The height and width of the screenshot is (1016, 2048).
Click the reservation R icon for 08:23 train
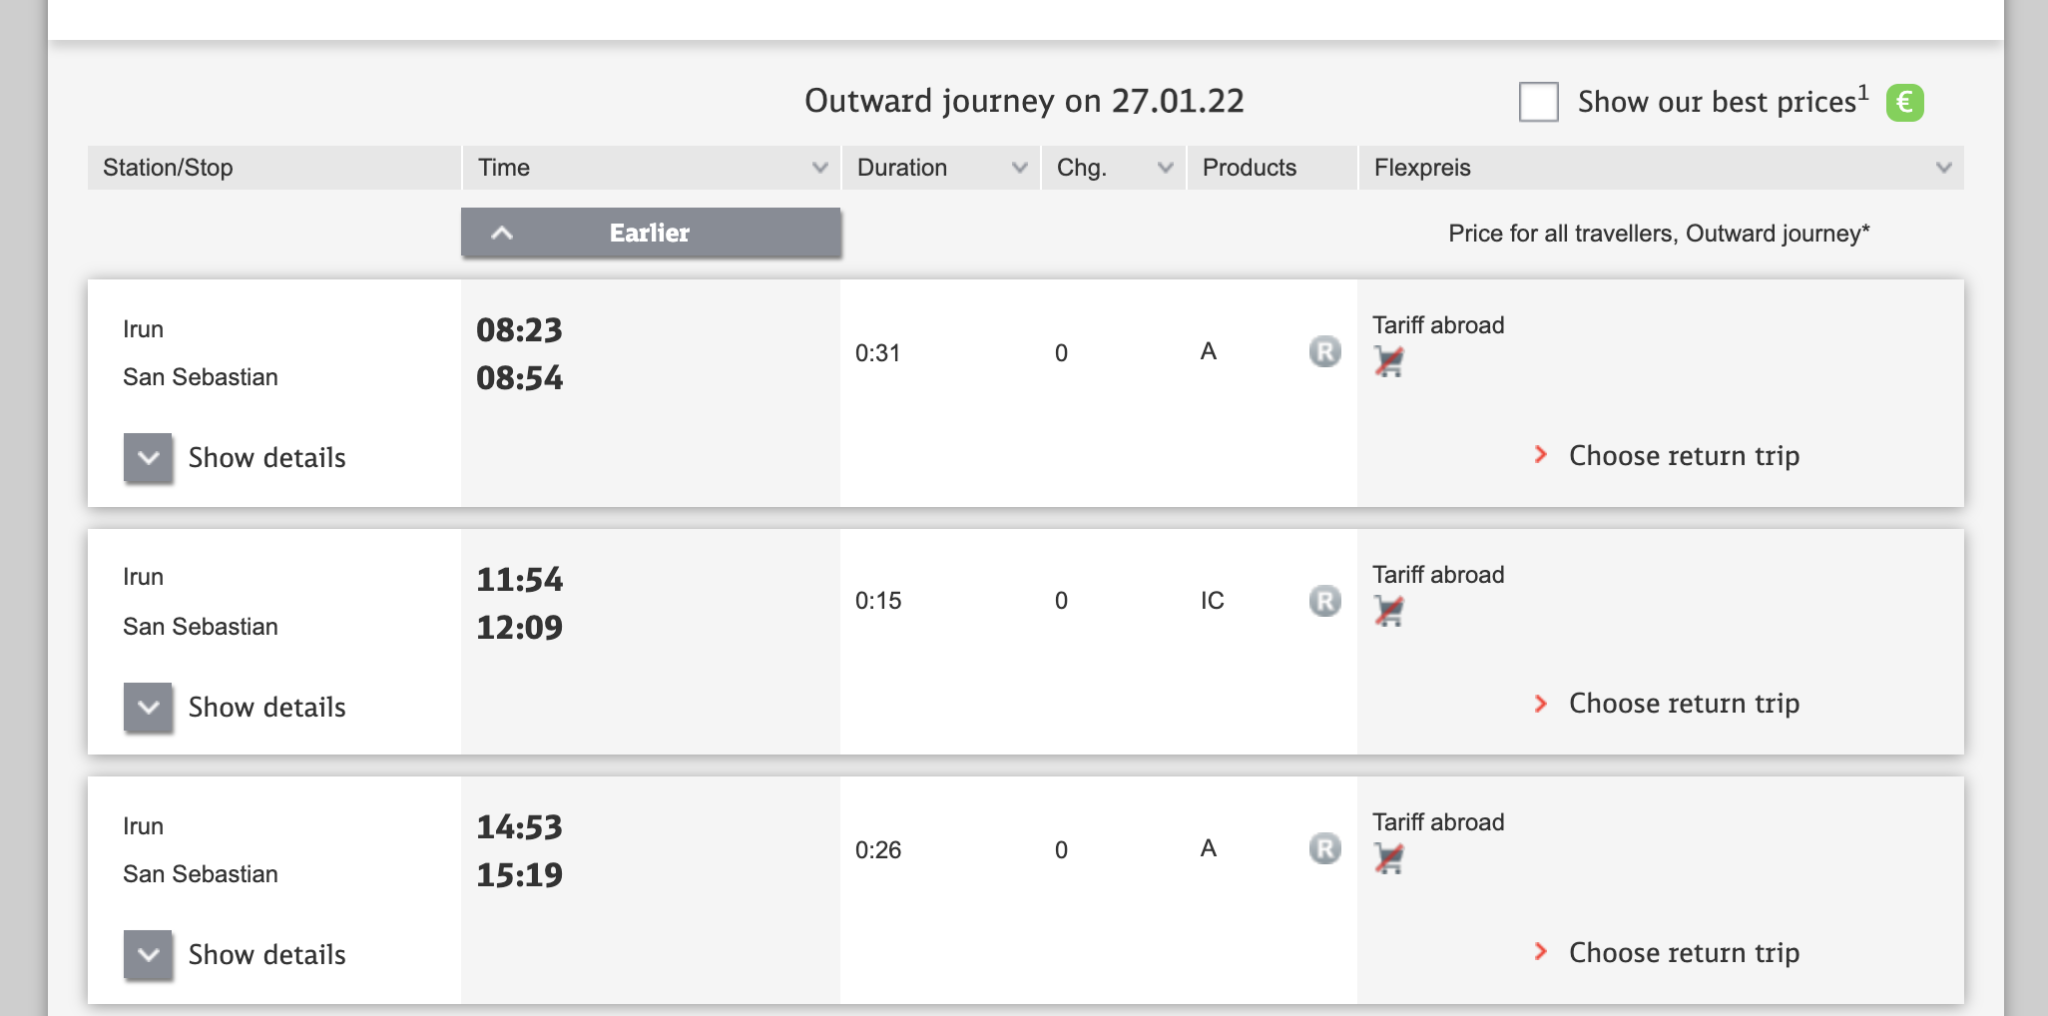click(1325, 351)
